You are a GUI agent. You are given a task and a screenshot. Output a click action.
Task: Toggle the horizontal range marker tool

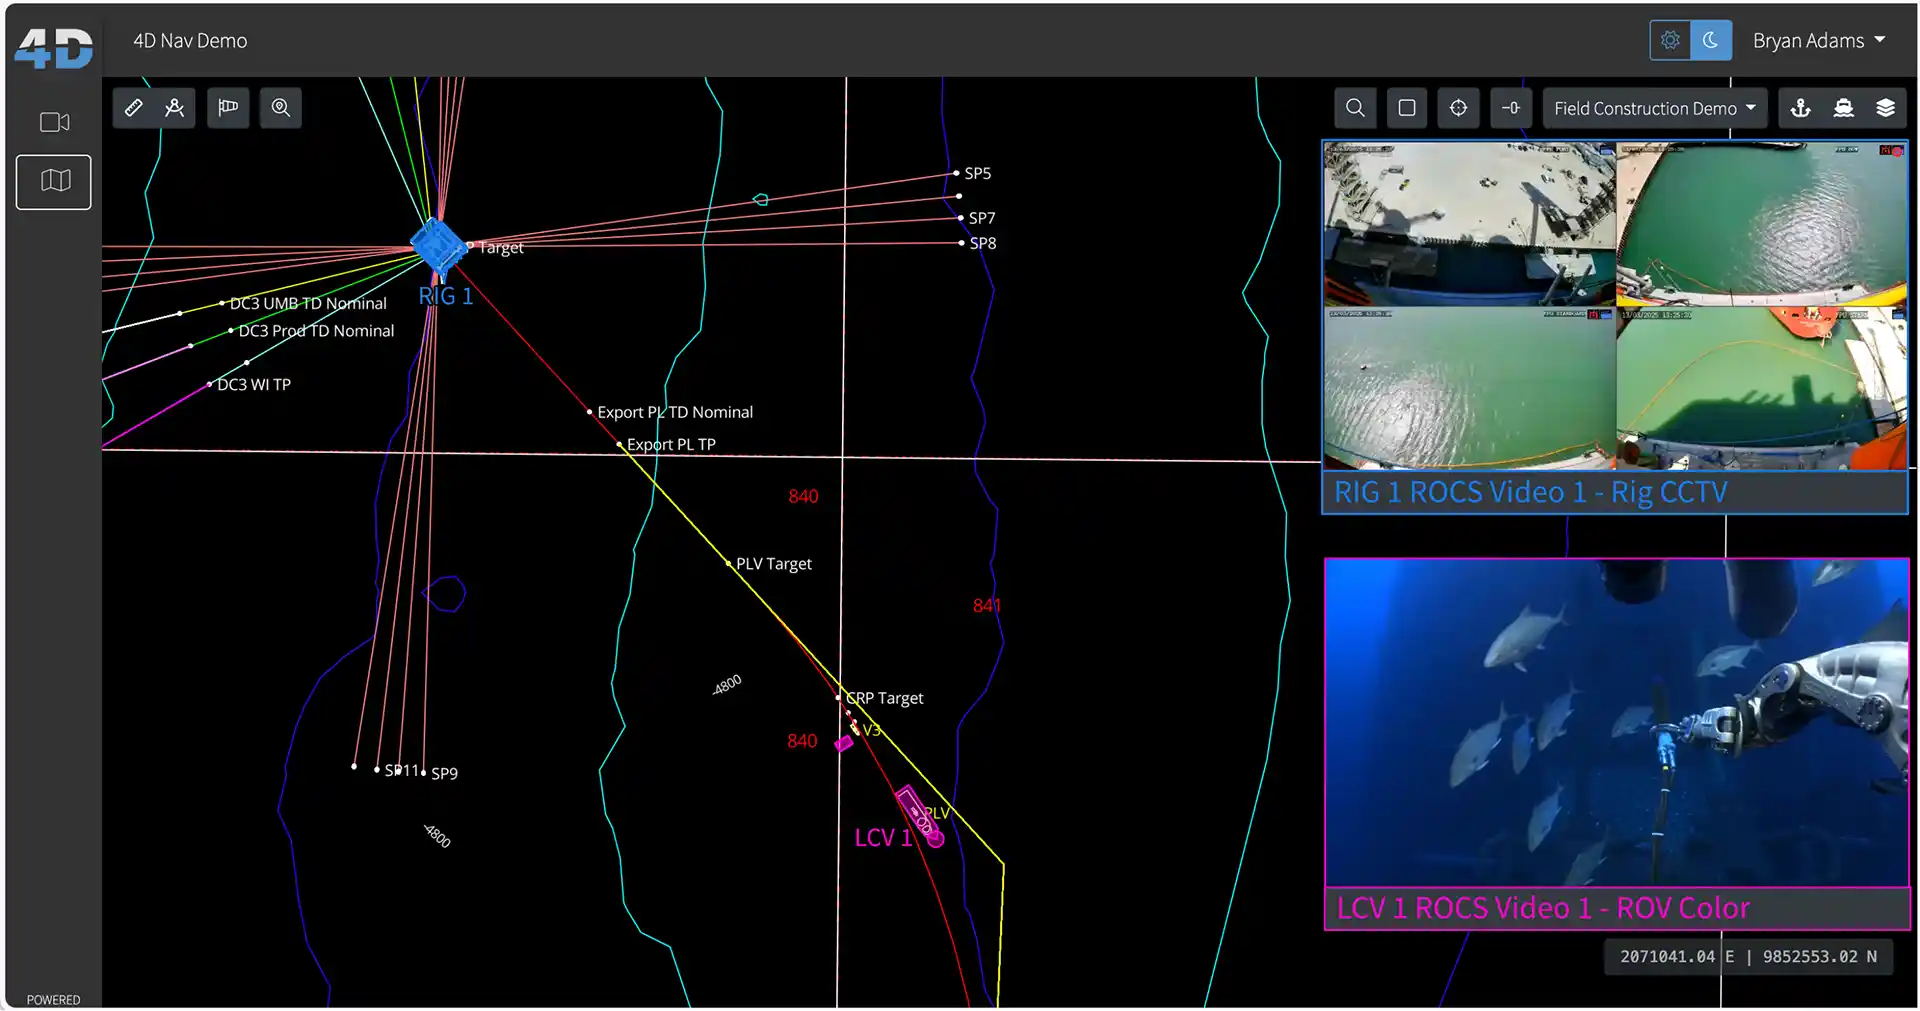[x=1511, y=108]
